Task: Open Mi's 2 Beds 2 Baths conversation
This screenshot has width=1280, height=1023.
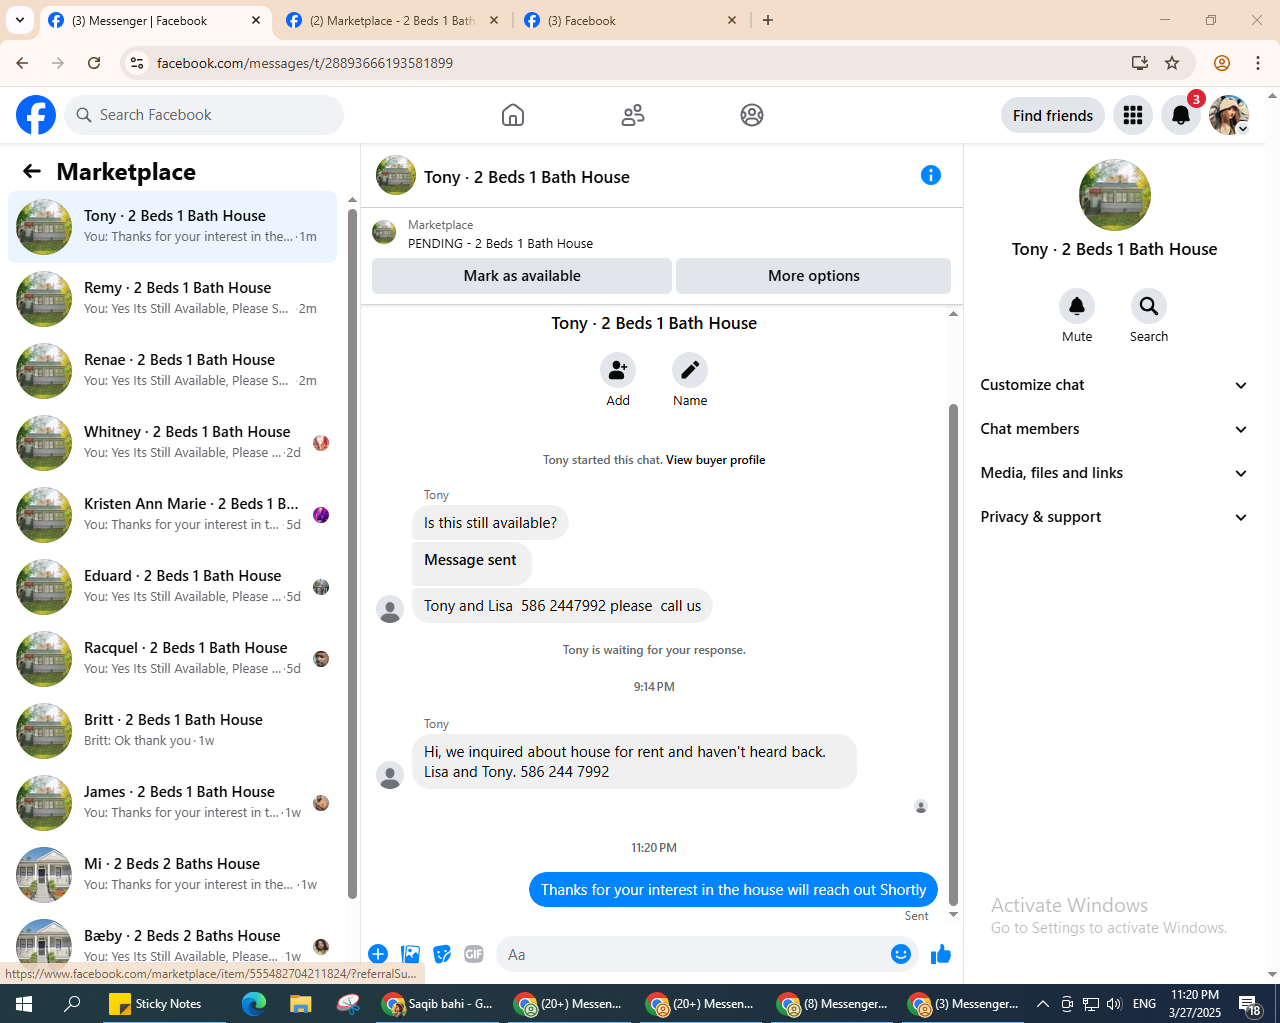Action: point(172,874)
